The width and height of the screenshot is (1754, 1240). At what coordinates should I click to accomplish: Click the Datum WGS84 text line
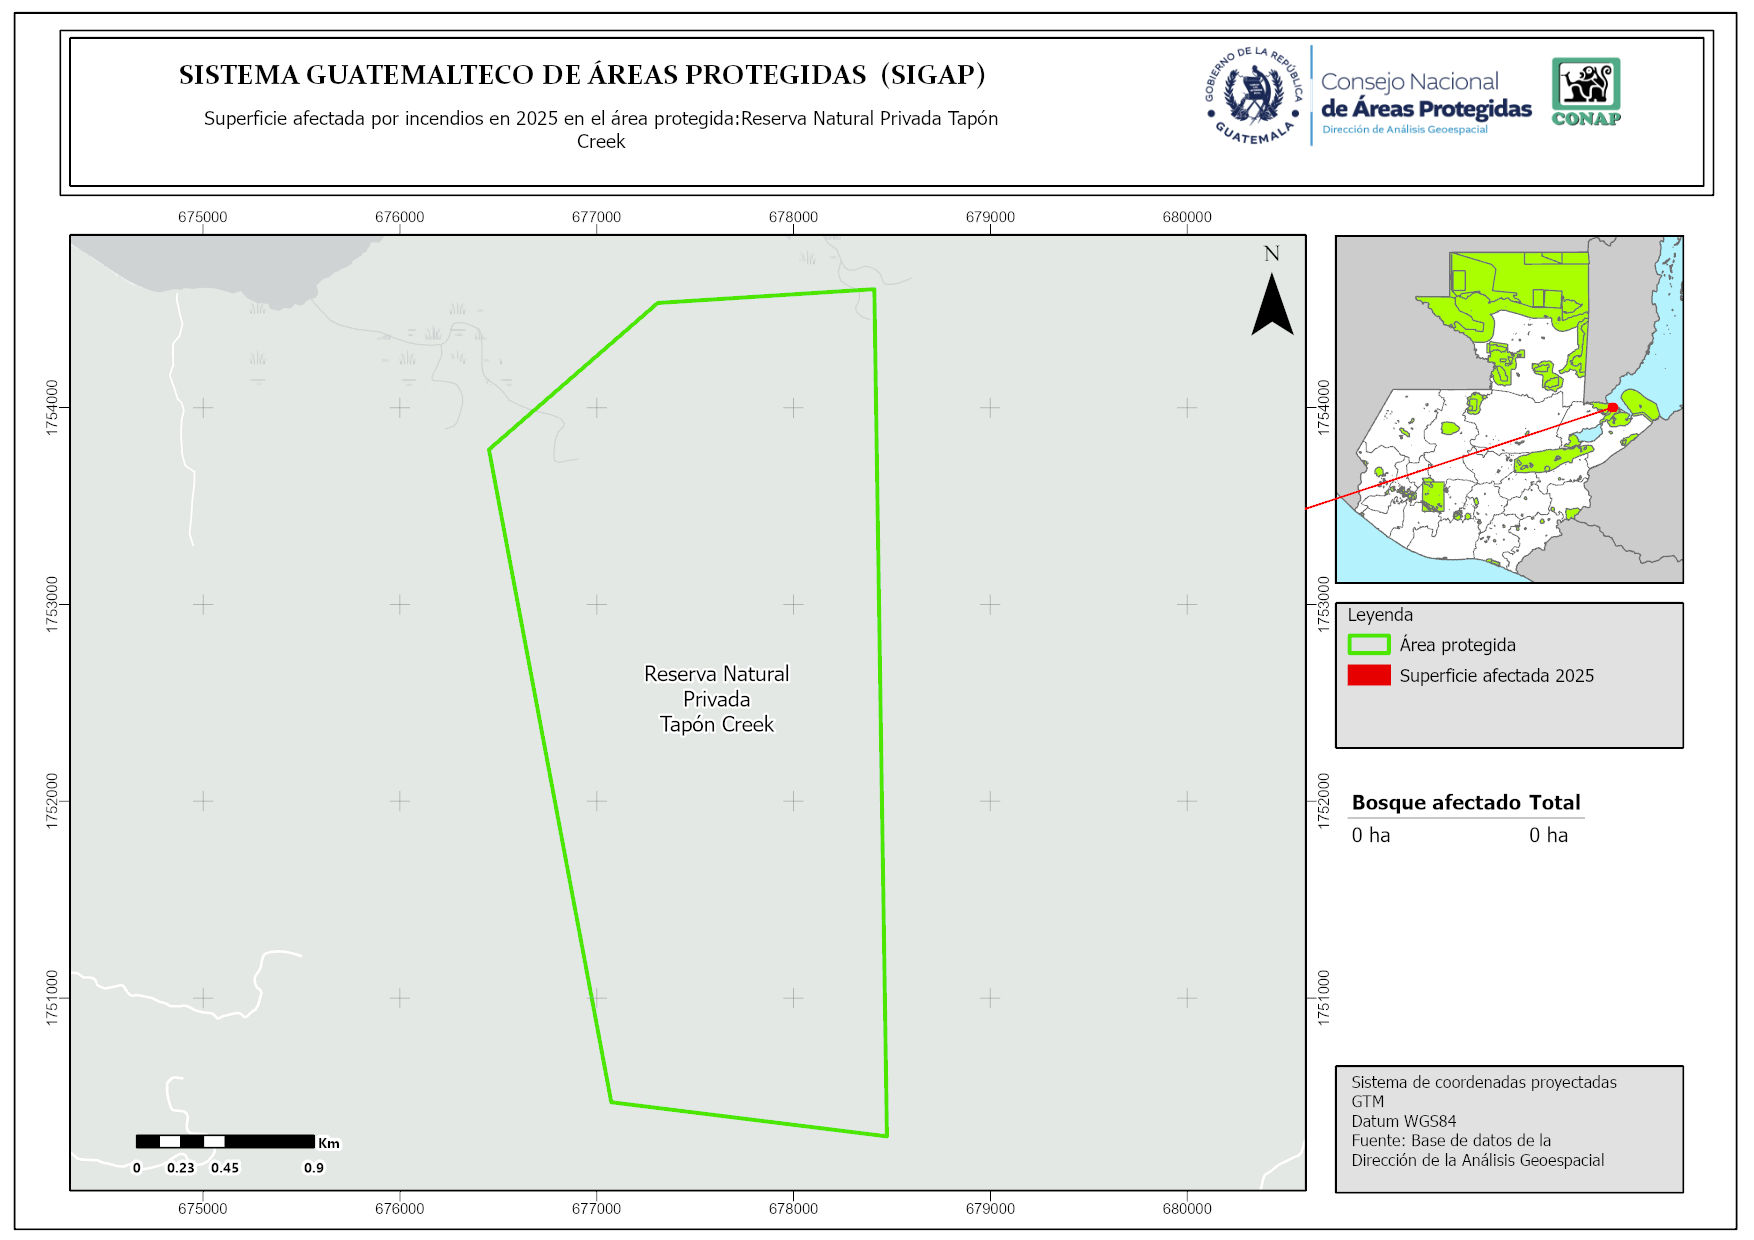[x=1403, y=1121]
